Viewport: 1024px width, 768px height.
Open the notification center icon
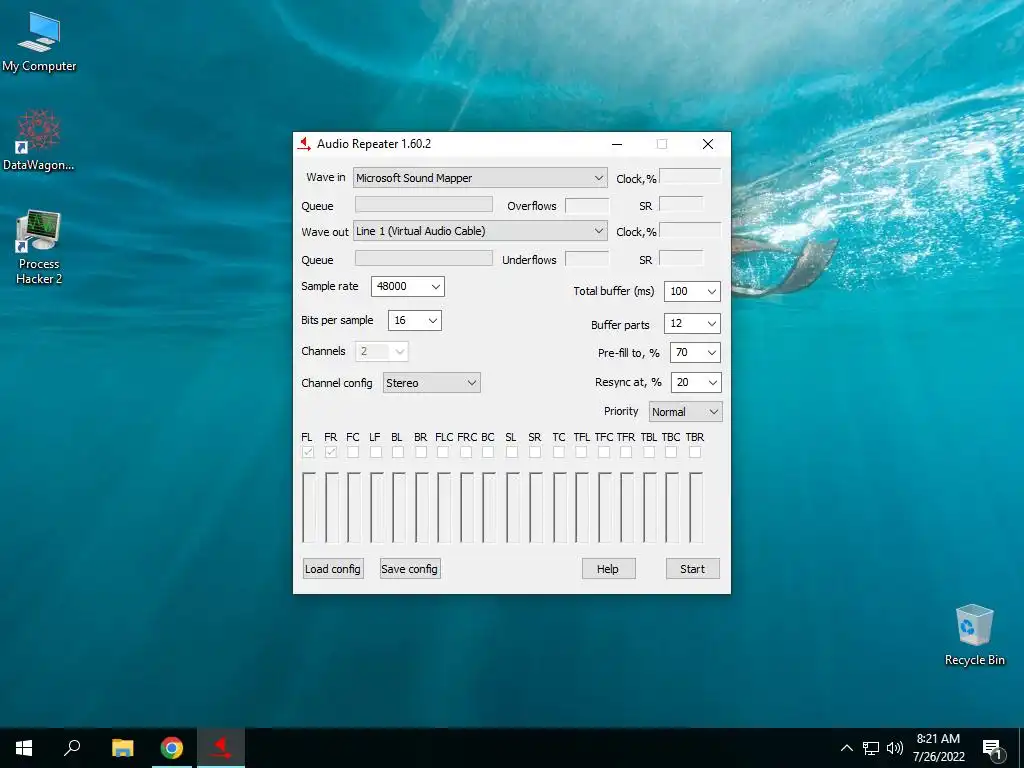pyautogui.click(x=993, y=748)
